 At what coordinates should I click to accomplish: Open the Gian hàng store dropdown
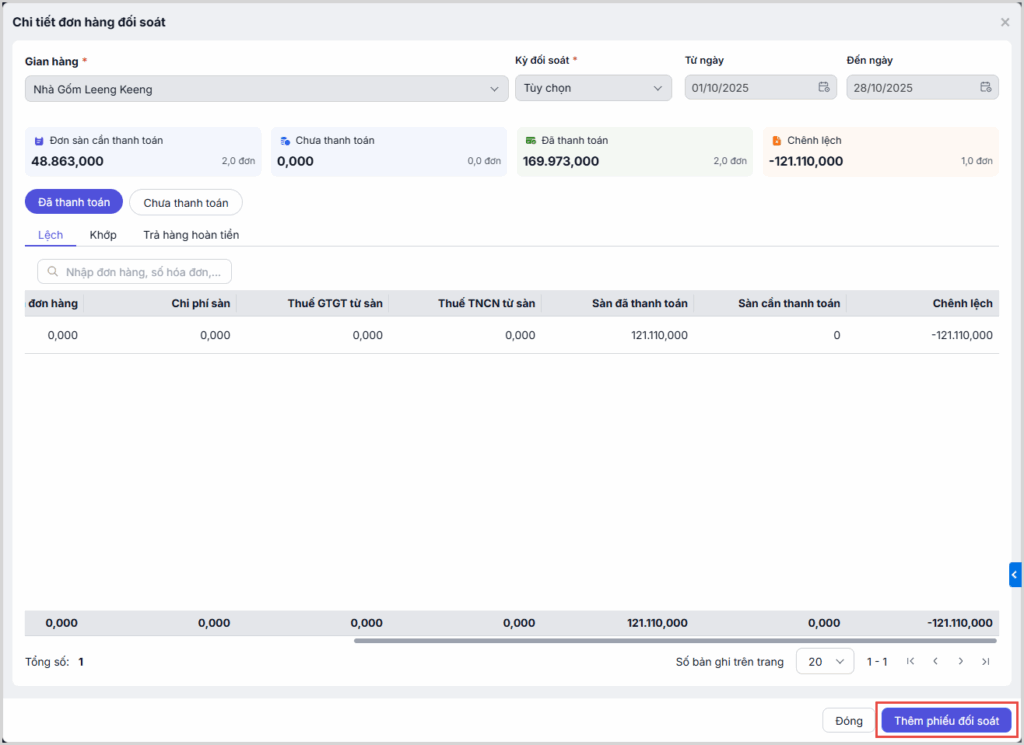[x=267, y=89]
